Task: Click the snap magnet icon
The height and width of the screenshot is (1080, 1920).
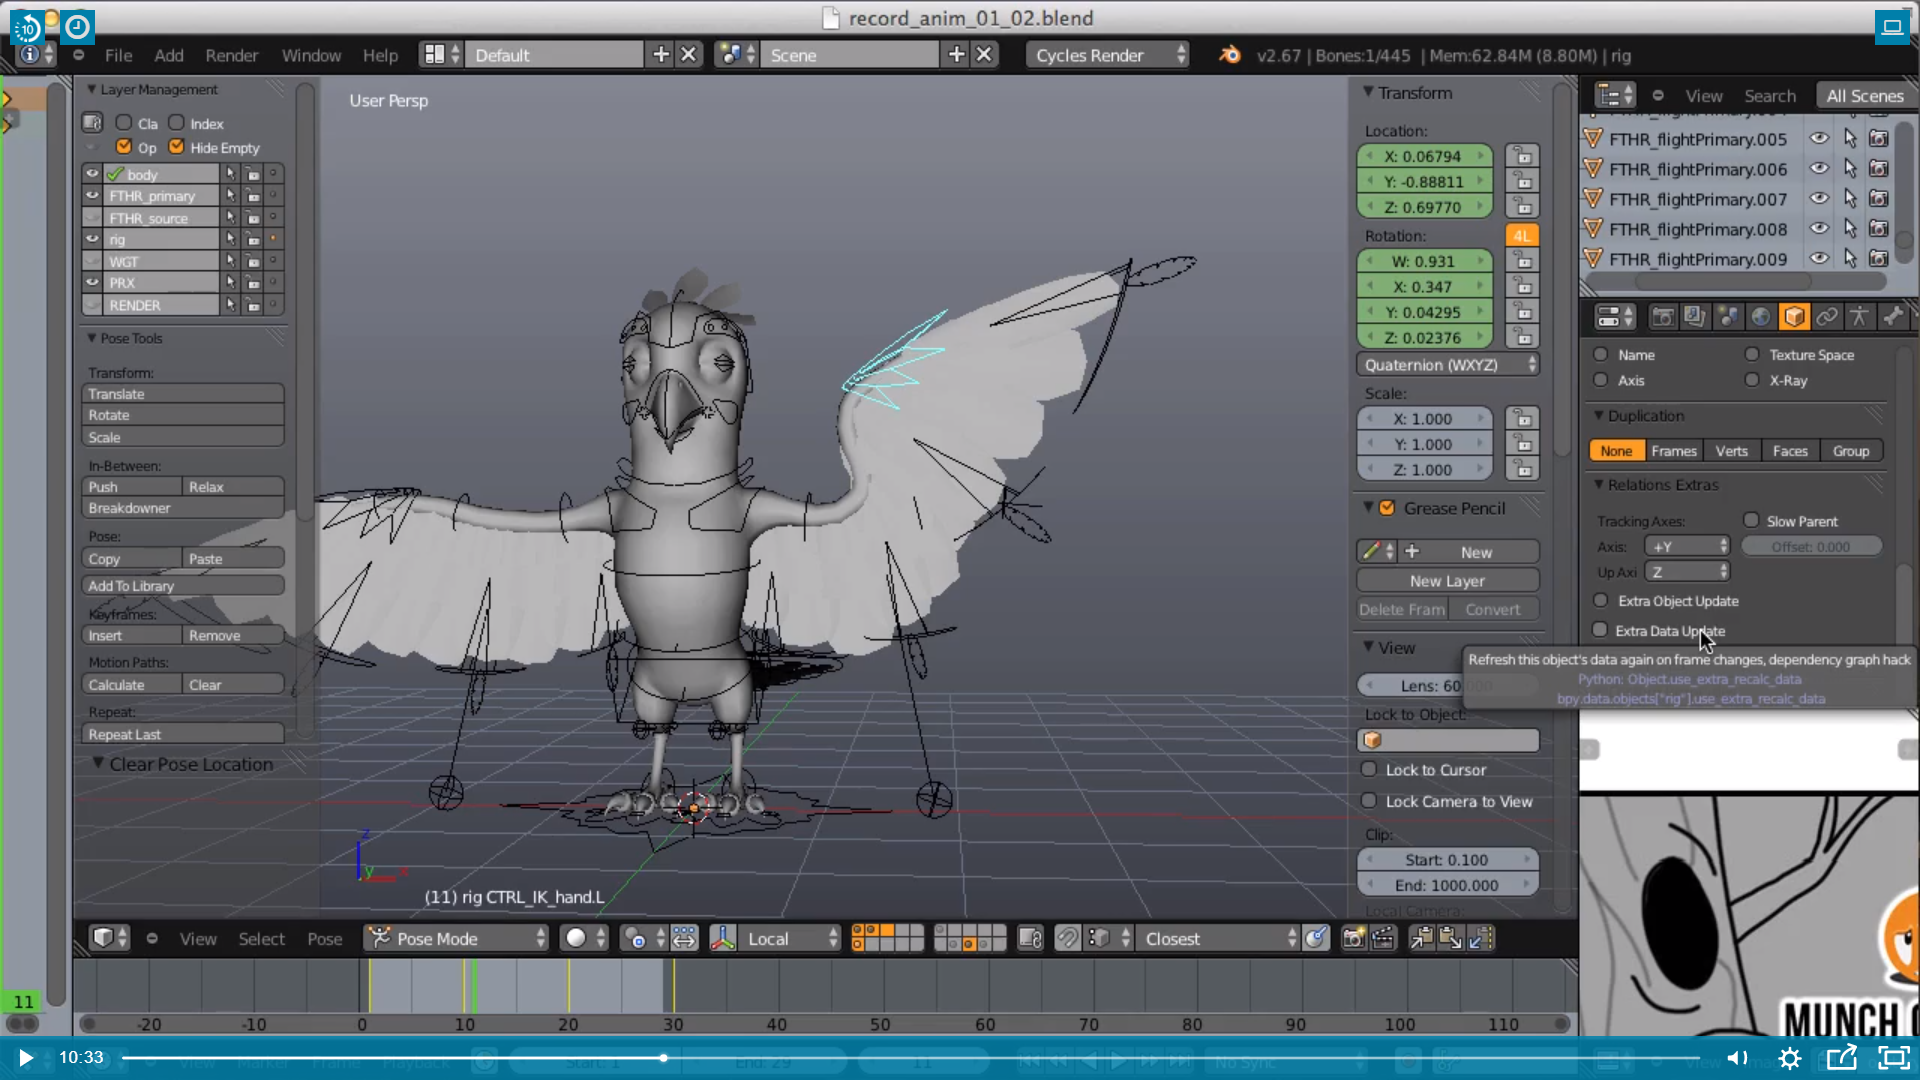Action: pyautogui.click(x=1067, y=938)
